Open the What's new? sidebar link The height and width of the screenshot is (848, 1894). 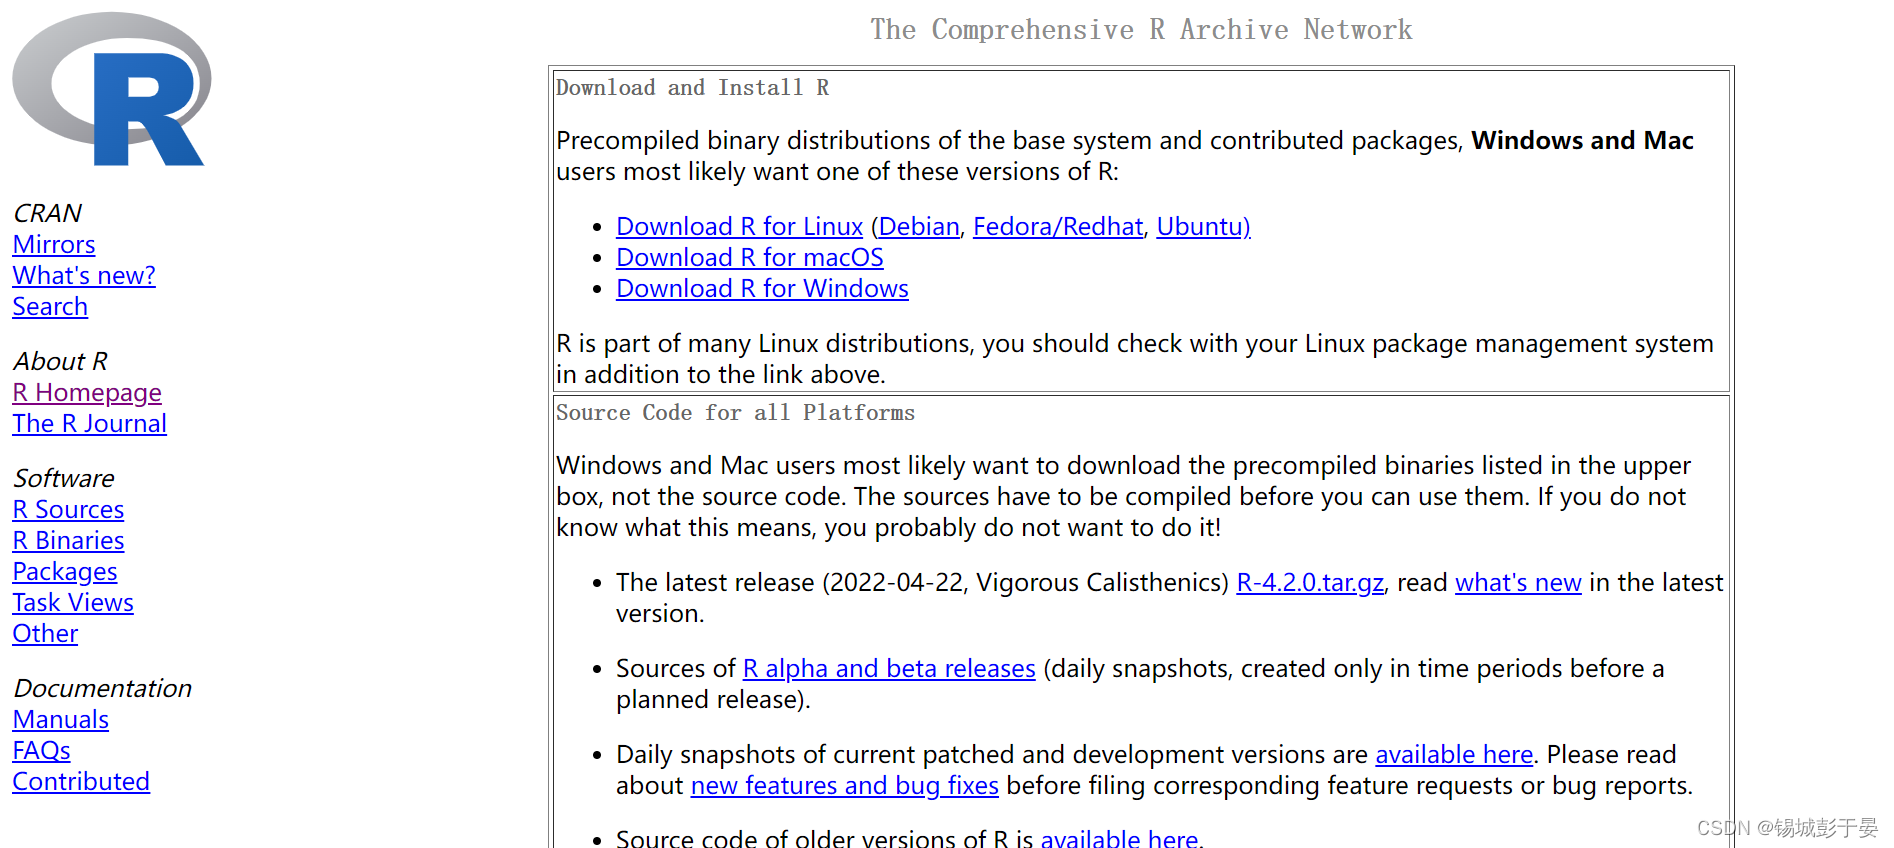pyautogui.click(x=84, y=276)
